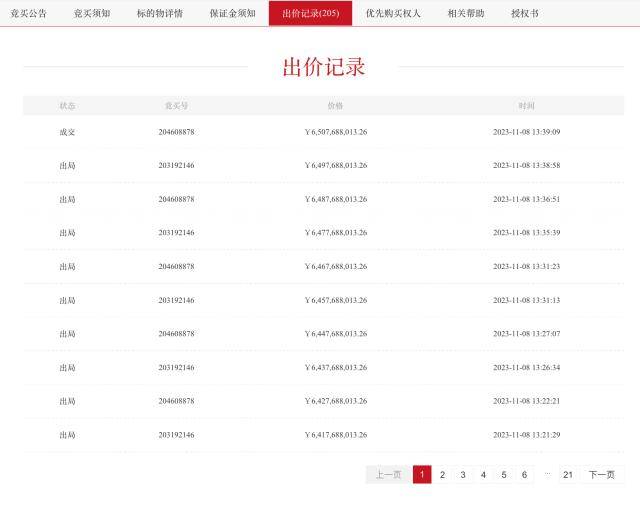Open the 授权书 tab

[x=524, y=14]
